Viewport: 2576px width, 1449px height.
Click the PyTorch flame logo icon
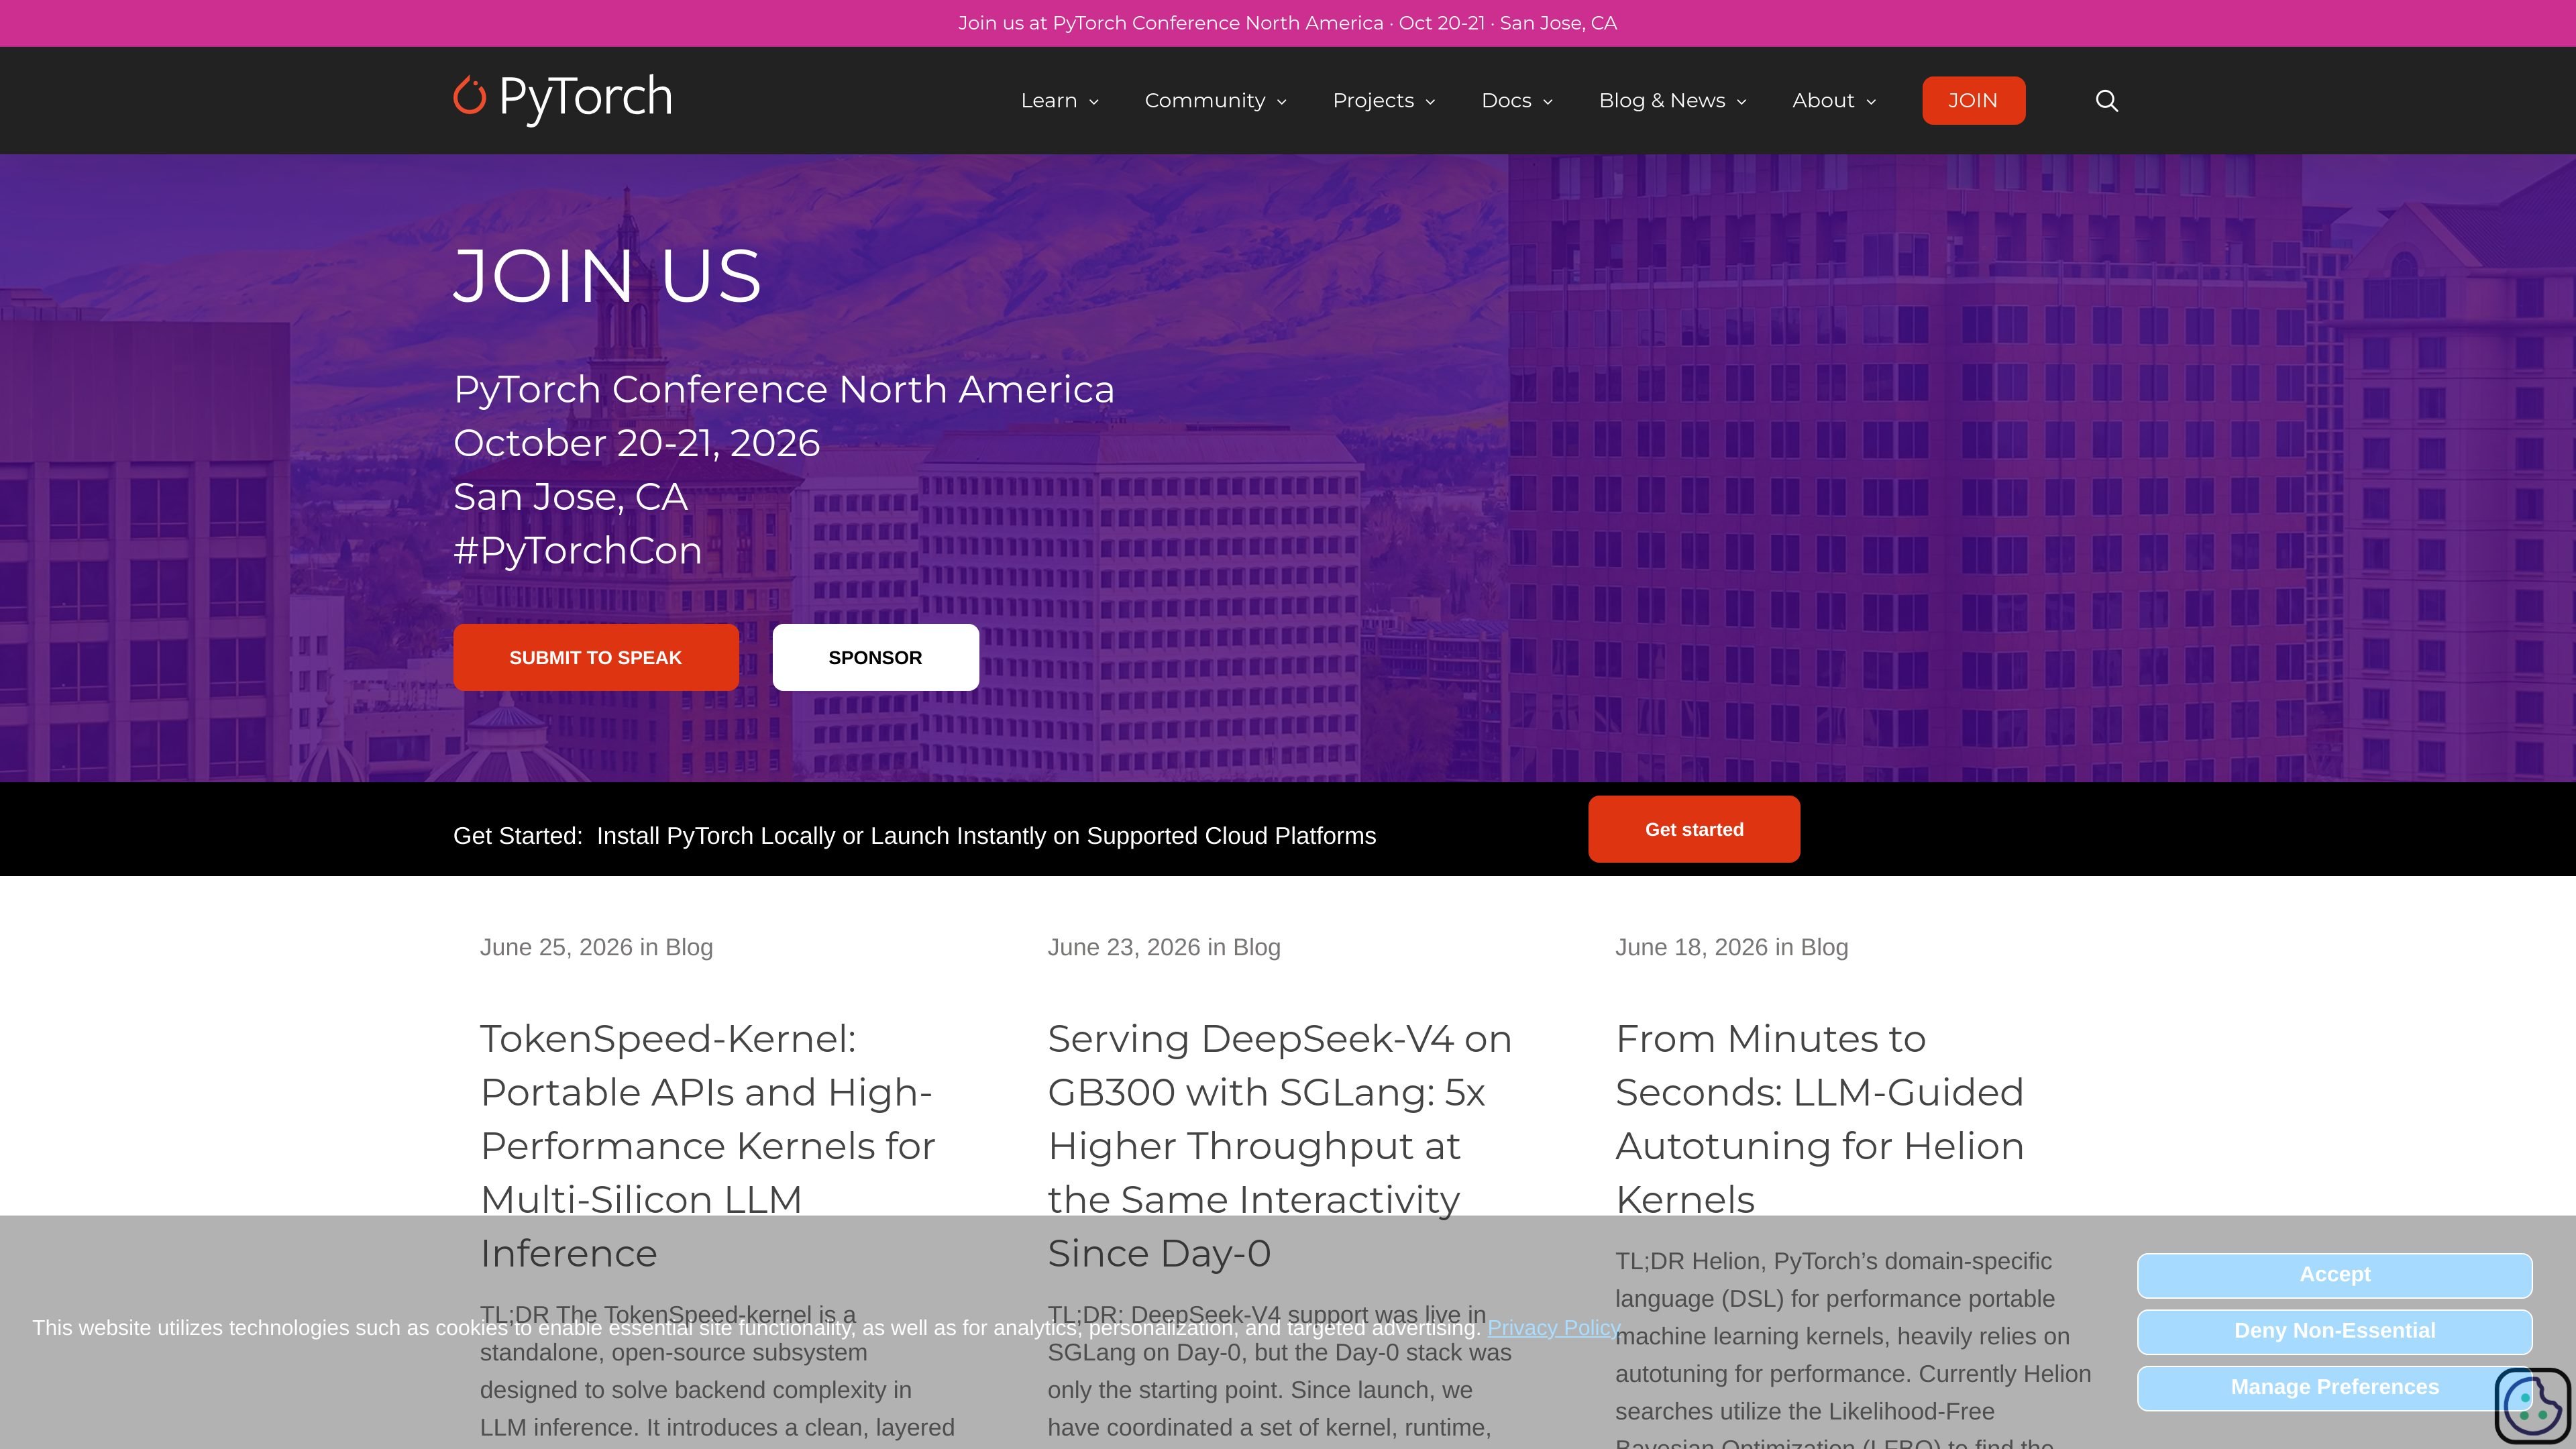pyautogui.click(x=469, y=96)
